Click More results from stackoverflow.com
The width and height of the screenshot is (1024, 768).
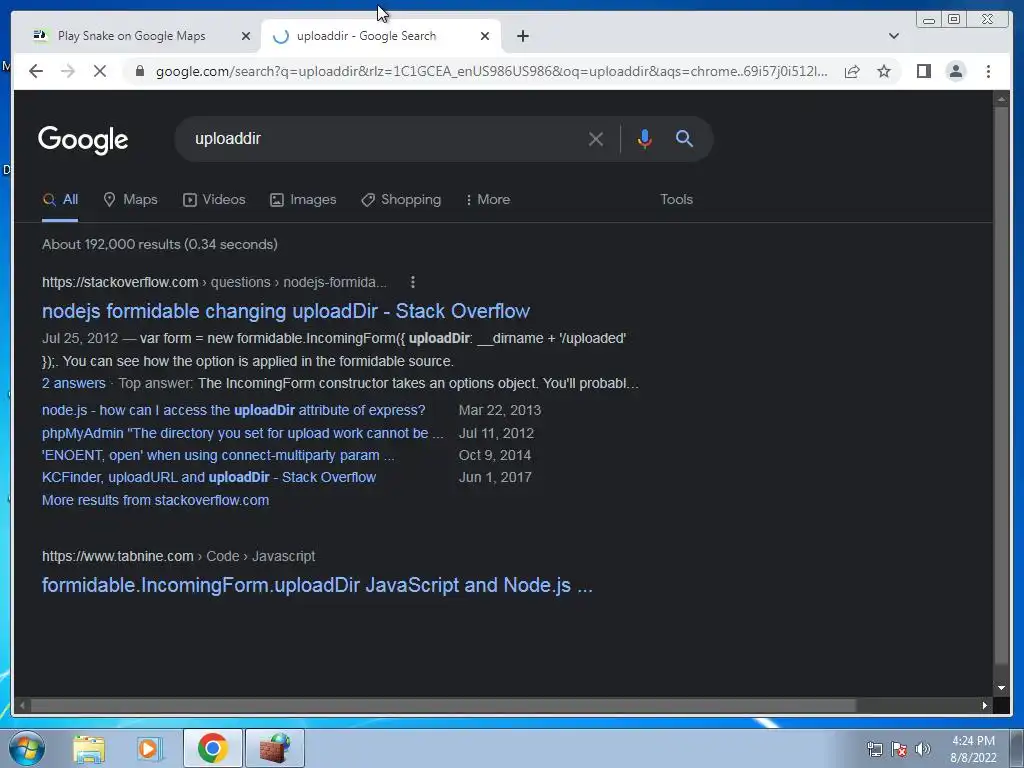click(x=155, y=500)
